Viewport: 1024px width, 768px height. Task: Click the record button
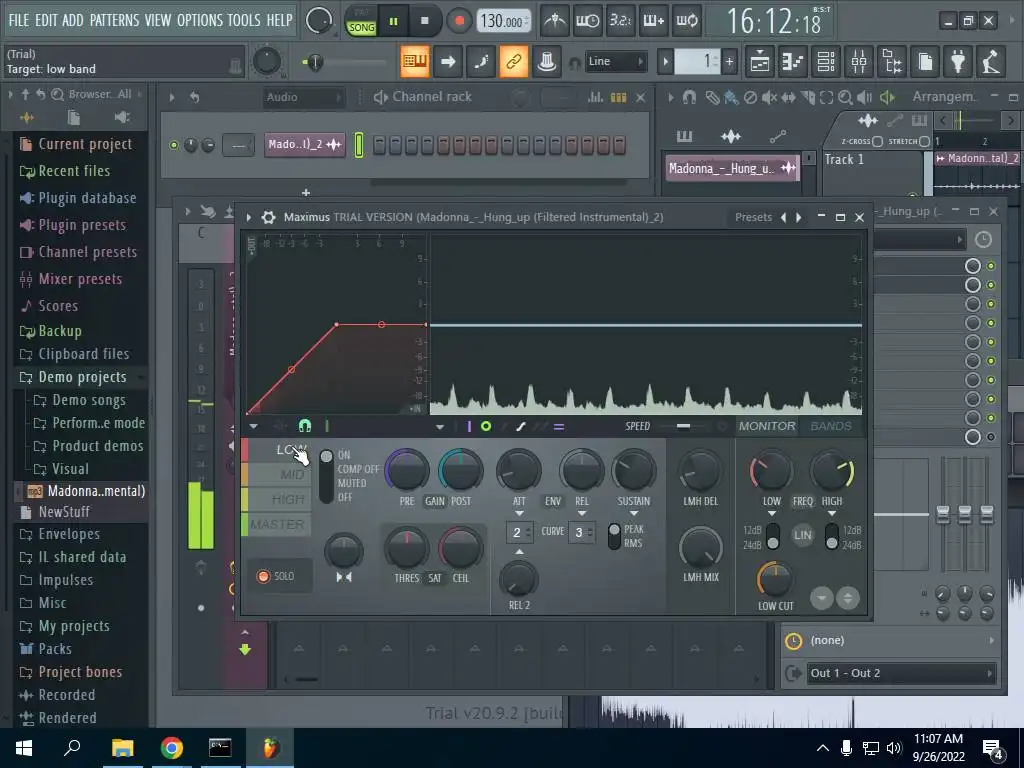click(x=460, y=22)
